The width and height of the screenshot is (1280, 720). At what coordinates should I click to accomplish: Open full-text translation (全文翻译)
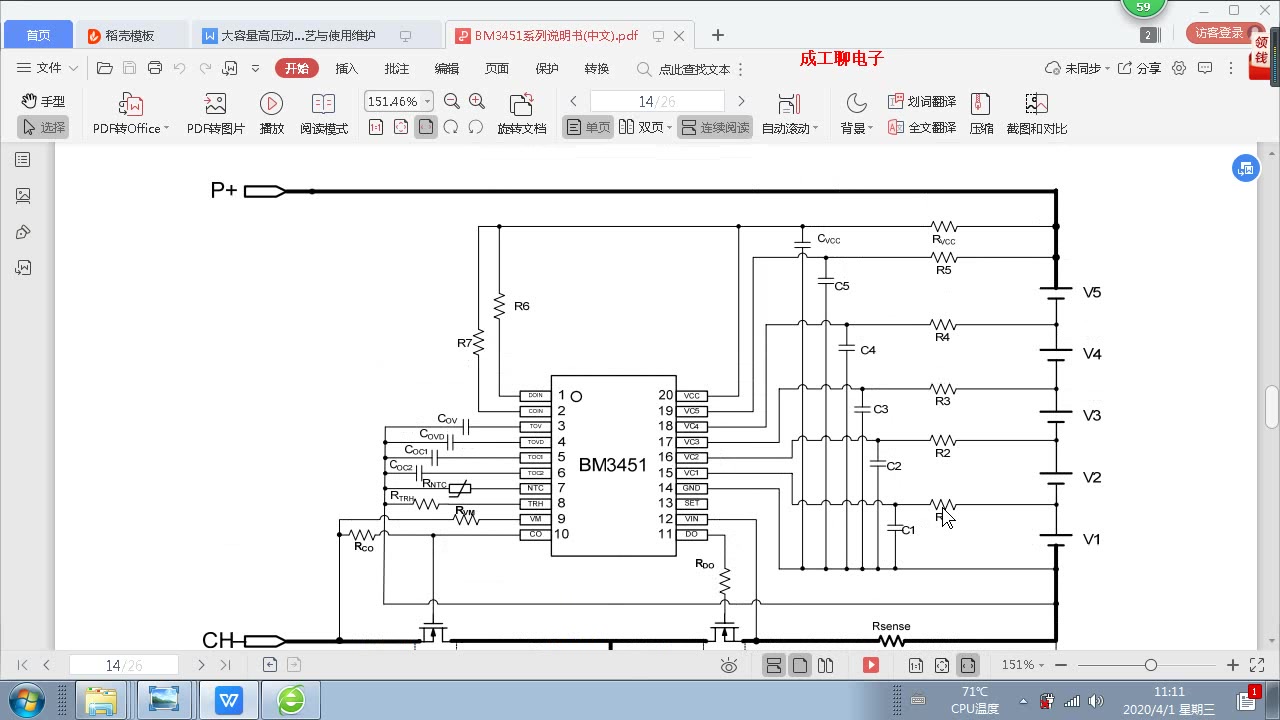point(922,127)
